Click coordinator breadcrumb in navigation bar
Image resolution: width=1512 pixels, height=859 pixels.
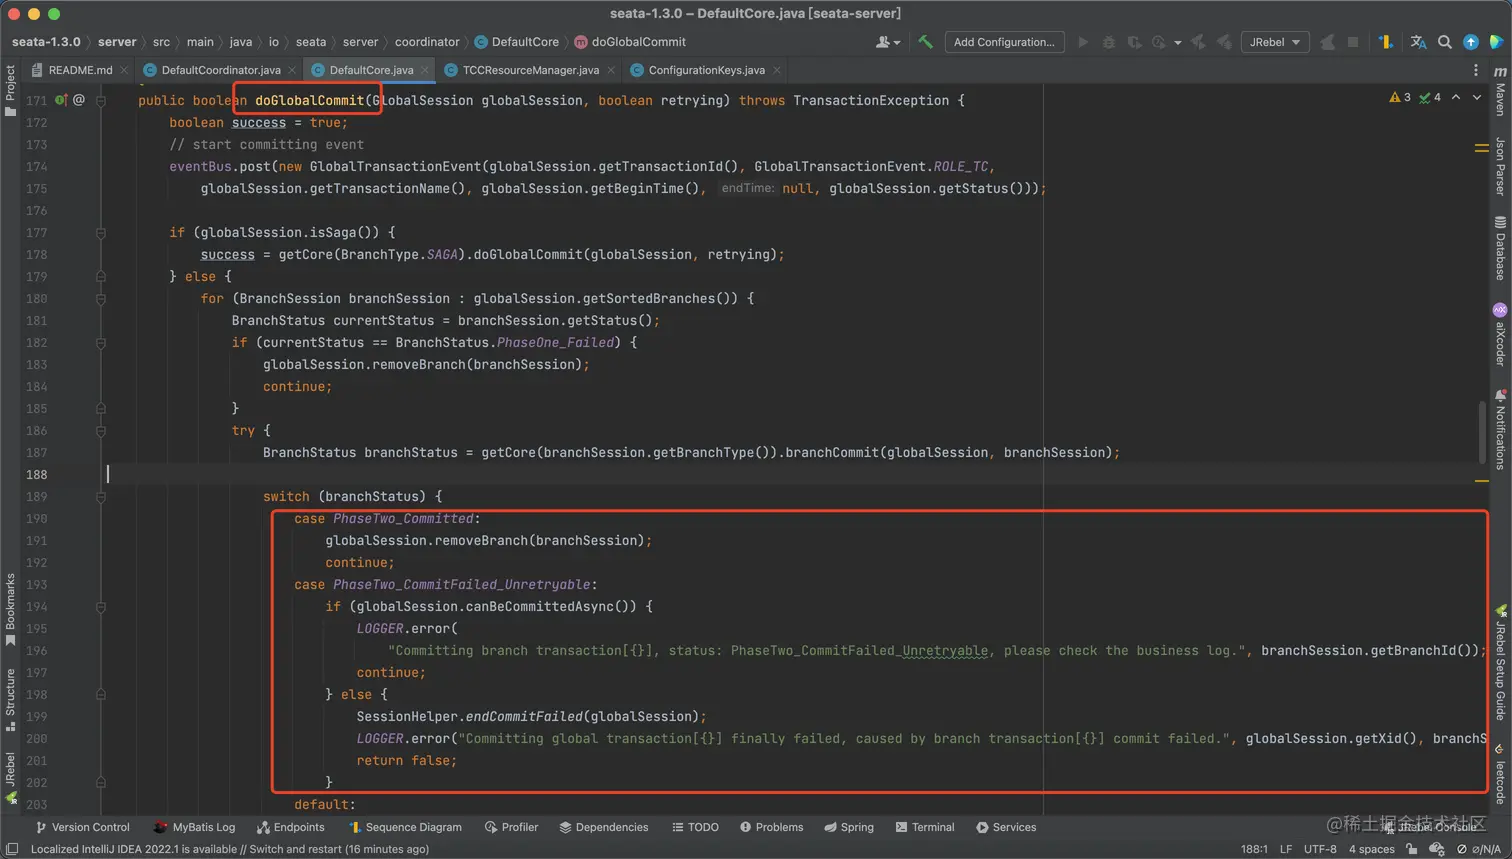coord(427,42)
